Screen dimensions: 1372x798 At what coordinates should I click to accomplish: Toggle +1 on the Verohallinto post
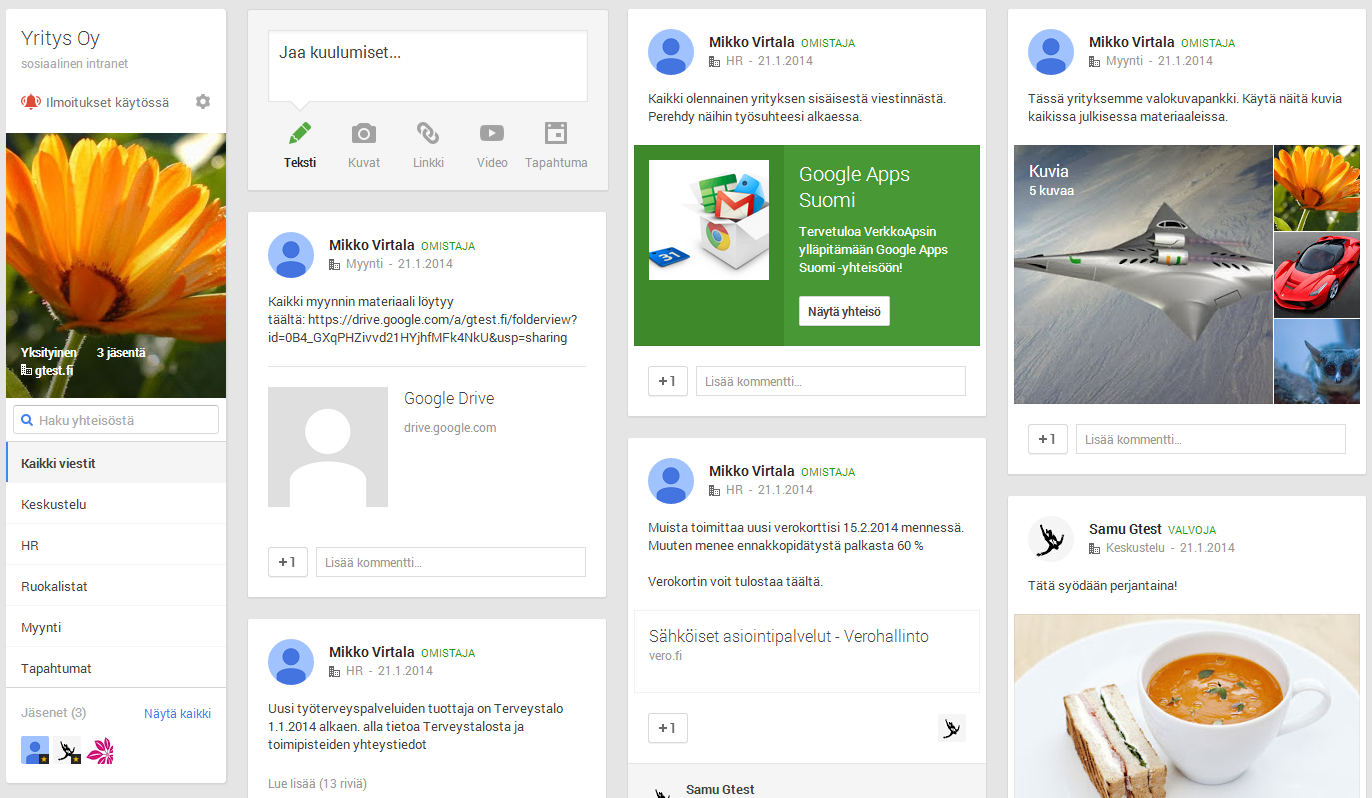coord(668,728)
